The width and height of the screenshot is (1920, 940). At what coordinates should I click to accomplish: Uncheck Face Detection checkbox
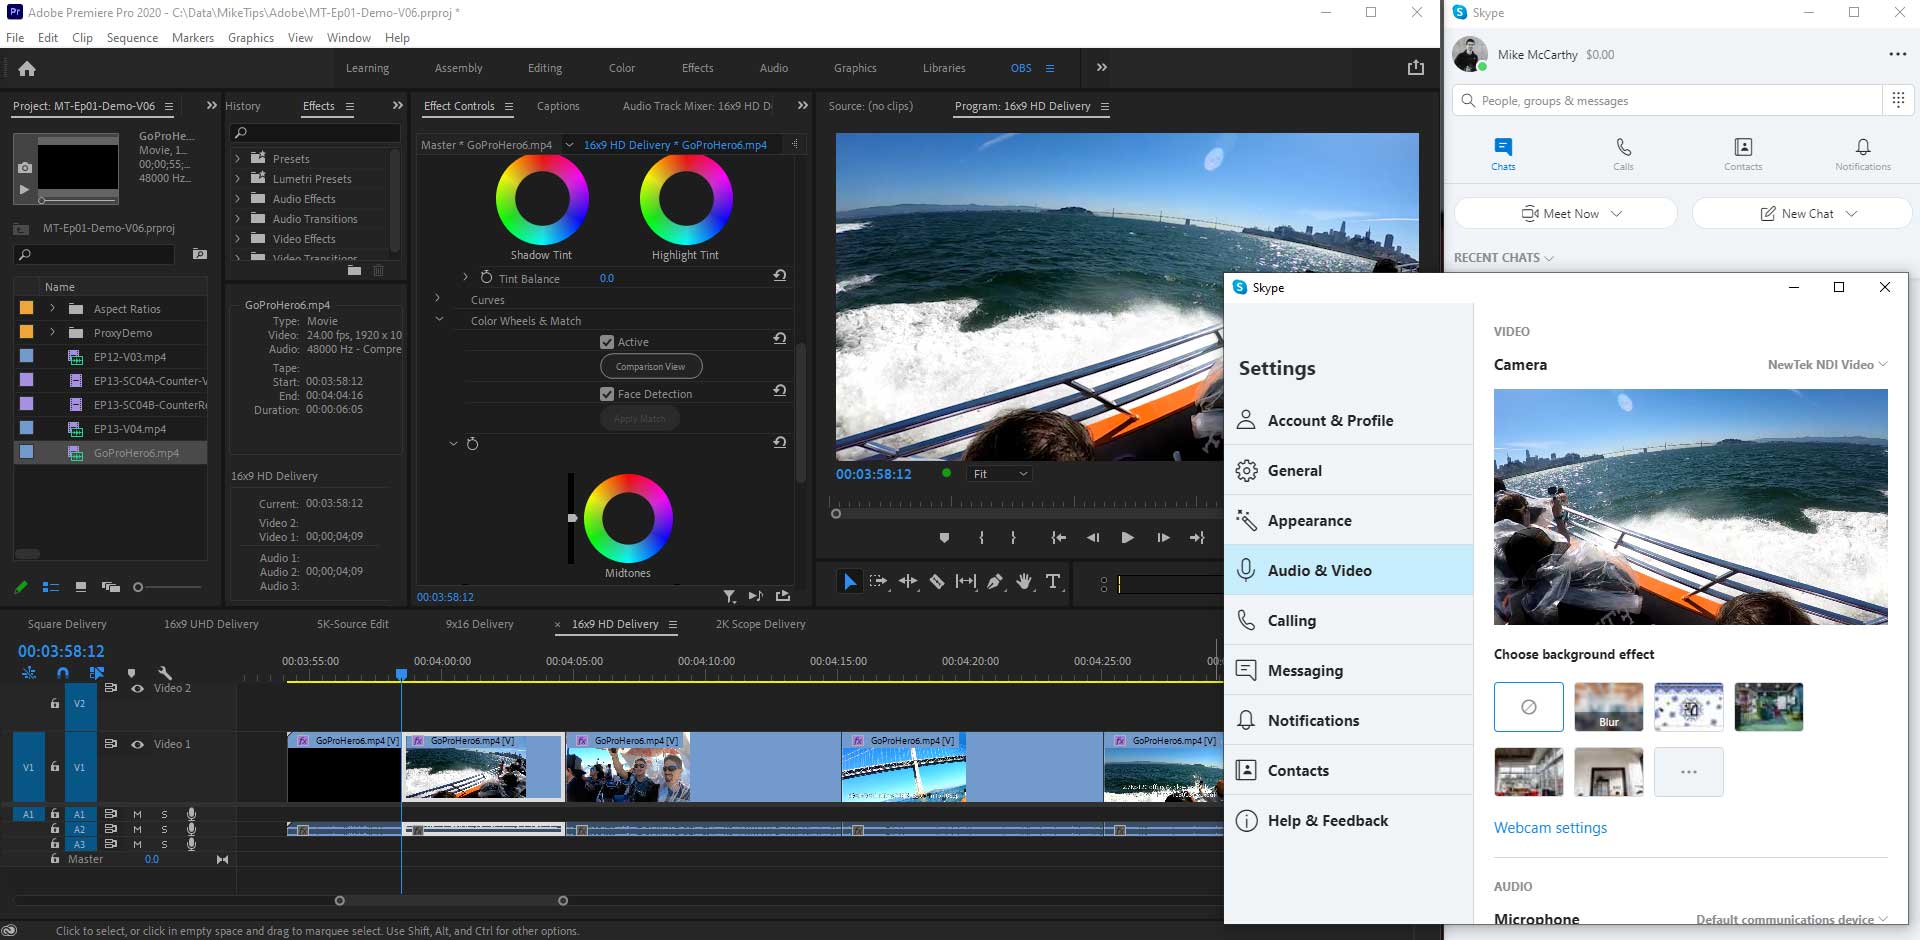(x=607, y=394)
